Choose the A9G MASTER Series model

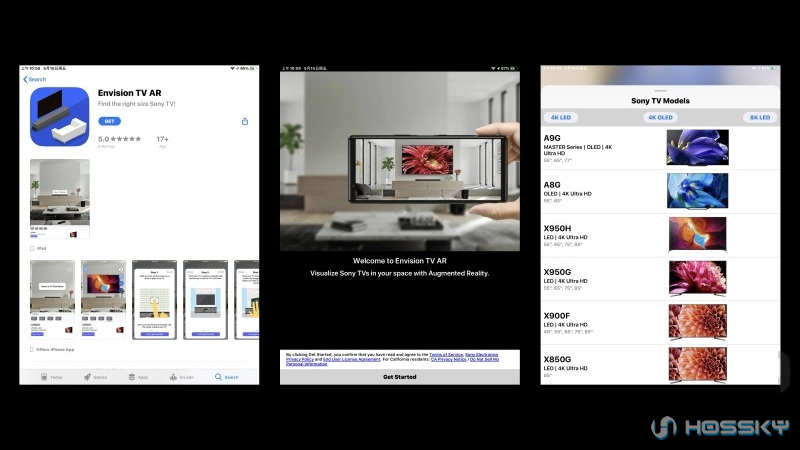[x=660, y=148]
